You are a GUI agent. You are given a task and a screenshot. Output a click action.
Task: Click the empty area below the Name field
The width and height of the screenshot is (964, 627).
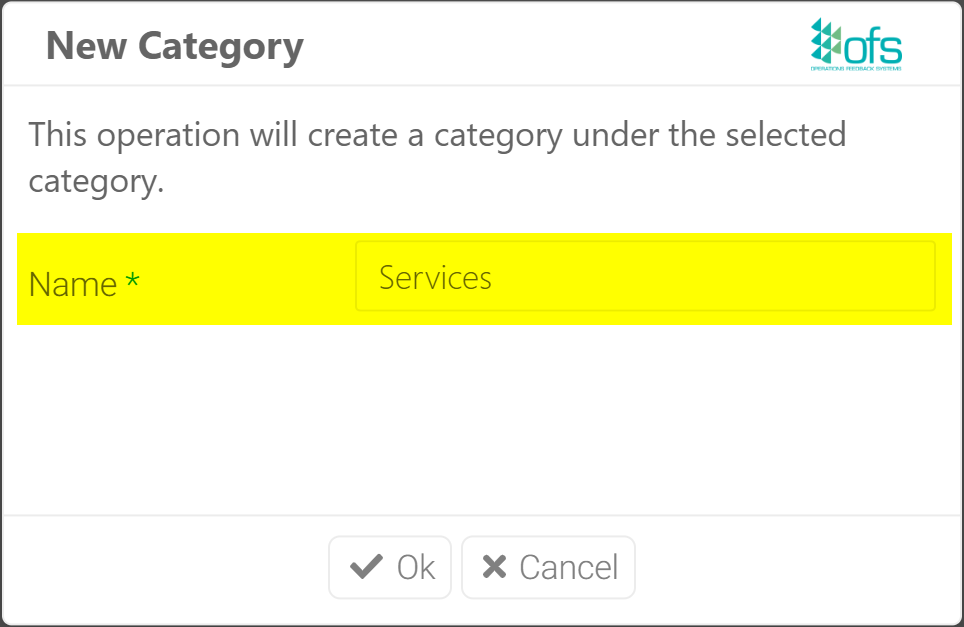(482, 420)
